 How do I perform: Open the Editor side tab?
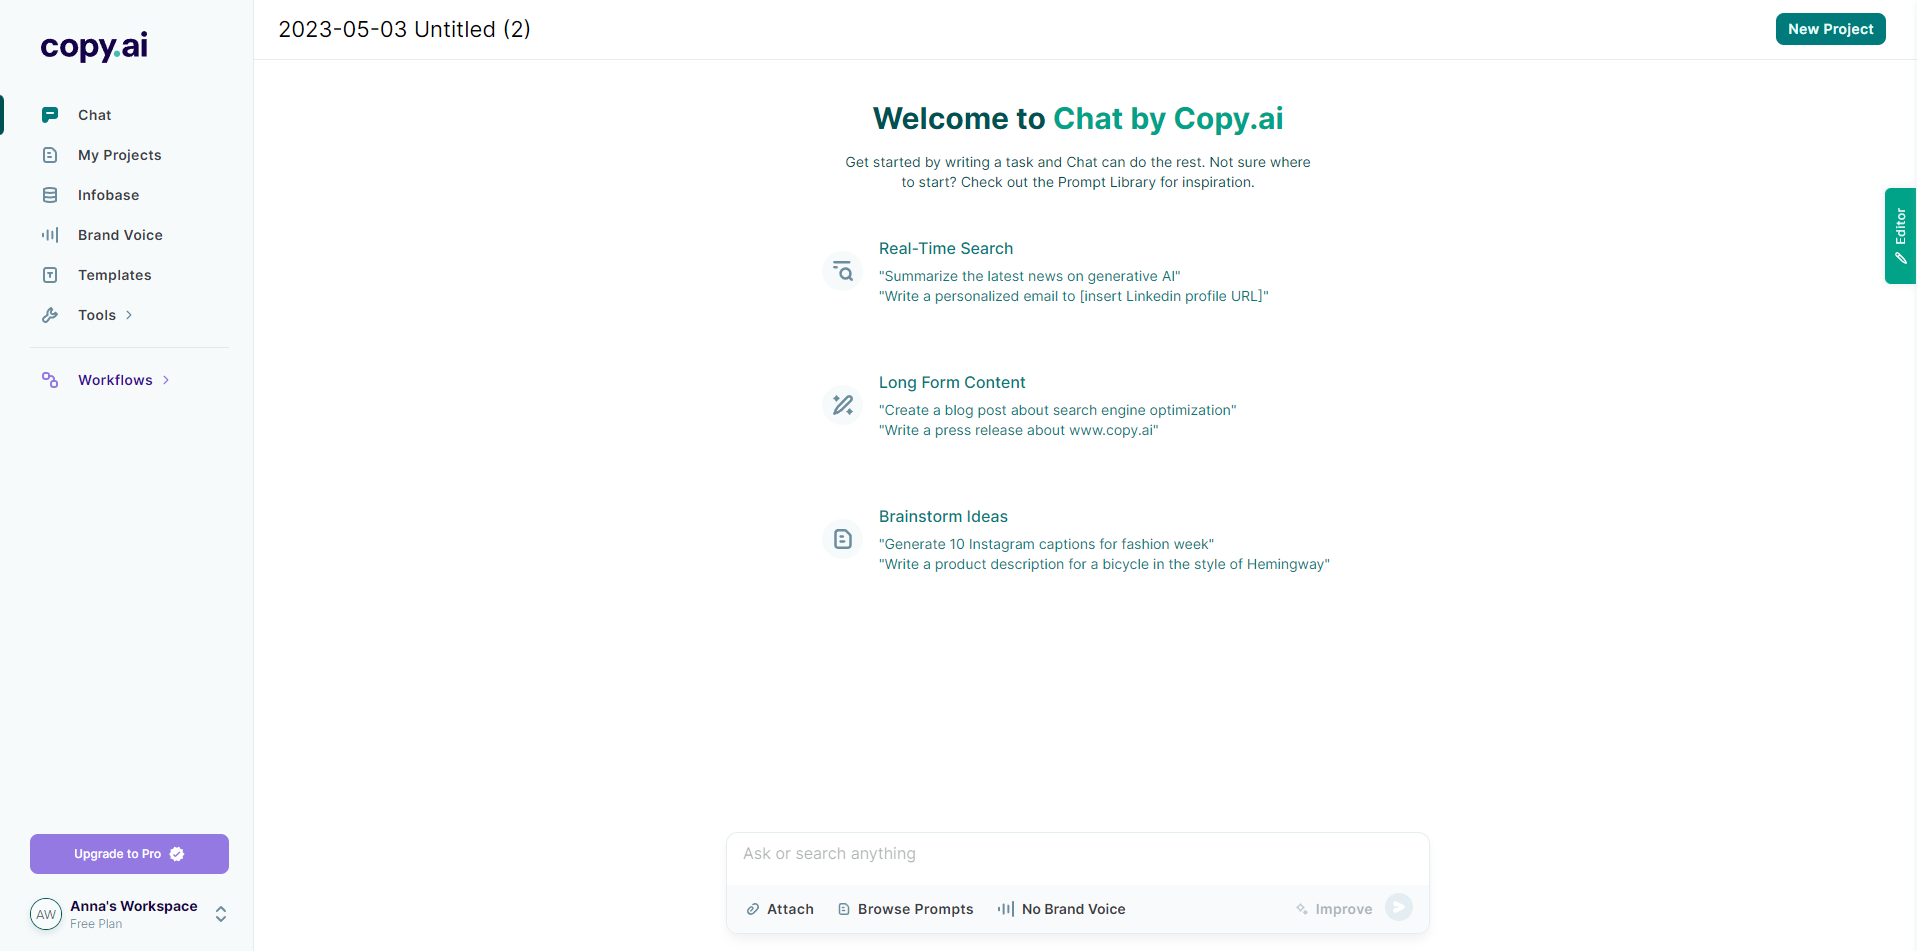1900,236
